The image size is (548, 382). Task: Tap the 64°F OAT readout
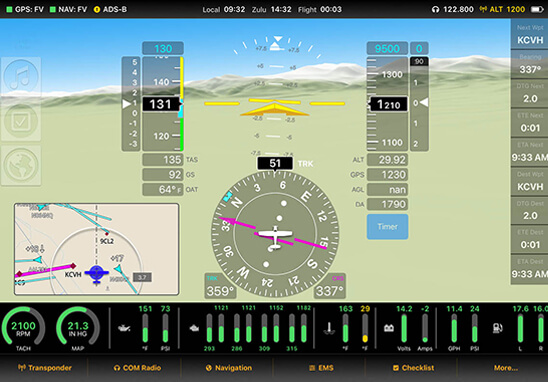[163, 189]
